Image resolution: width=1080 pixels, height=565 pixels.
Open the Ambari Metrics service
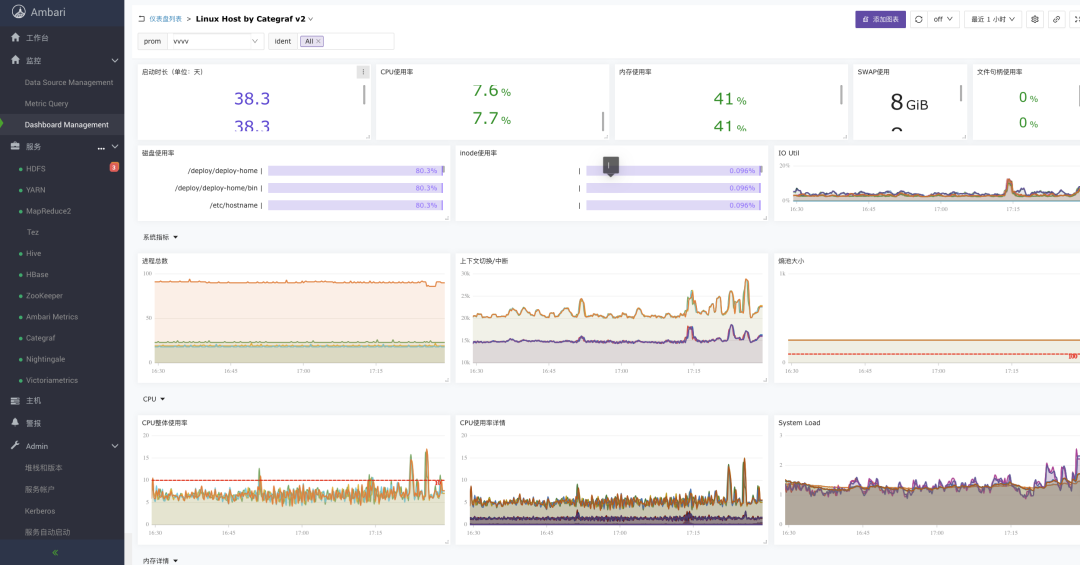[52, 317]
